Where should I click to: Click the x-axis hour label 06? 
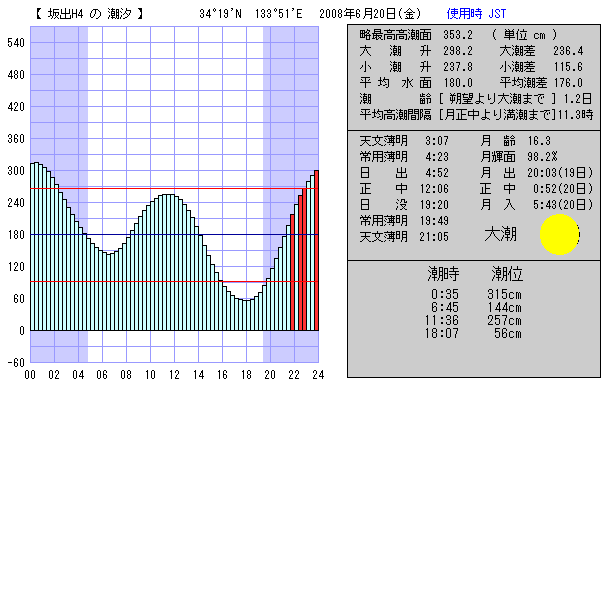click(x=102, y=375)
